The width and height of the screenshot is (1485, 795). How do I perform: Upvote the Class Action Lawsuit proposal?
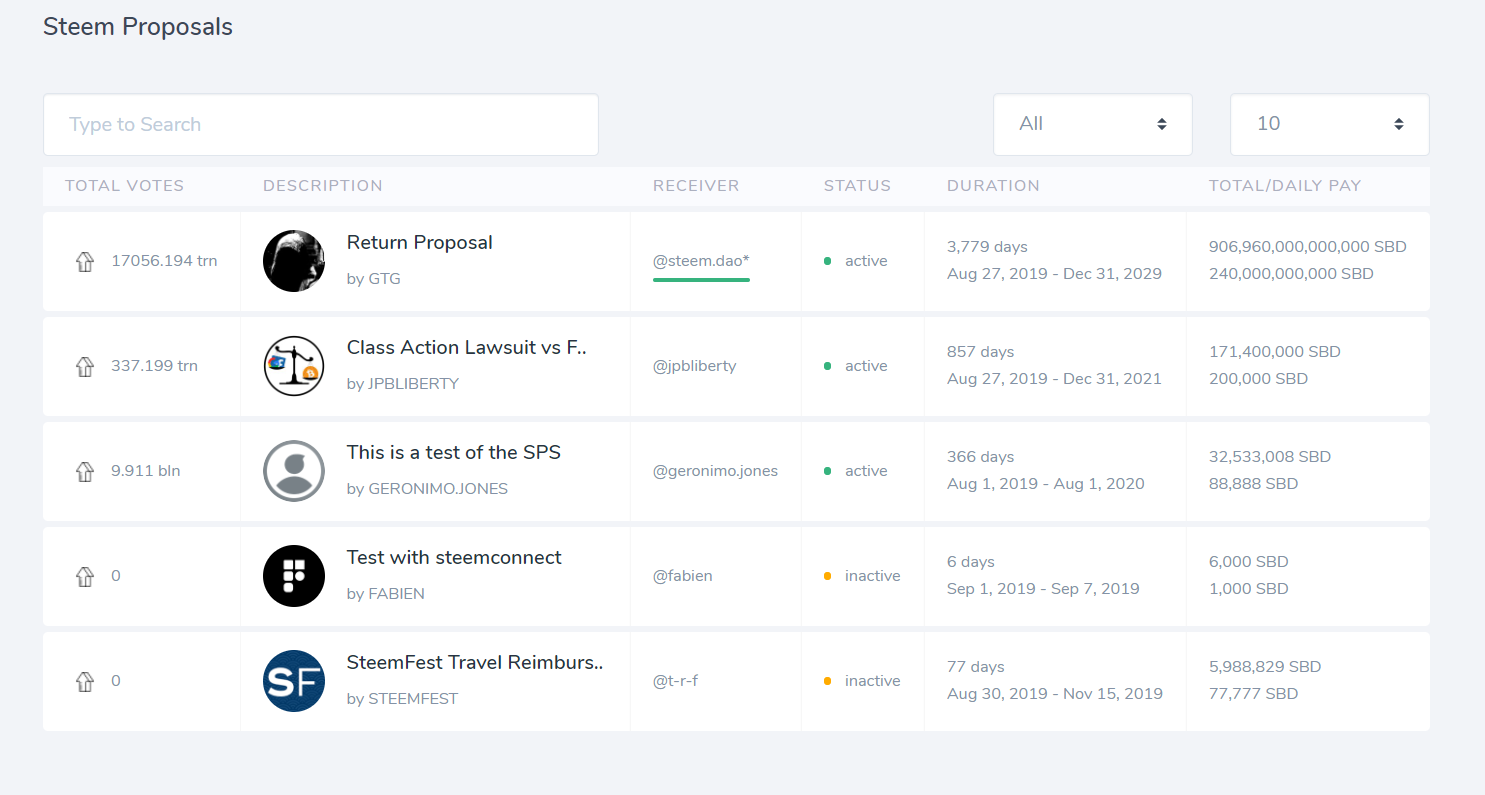point(85,366)
